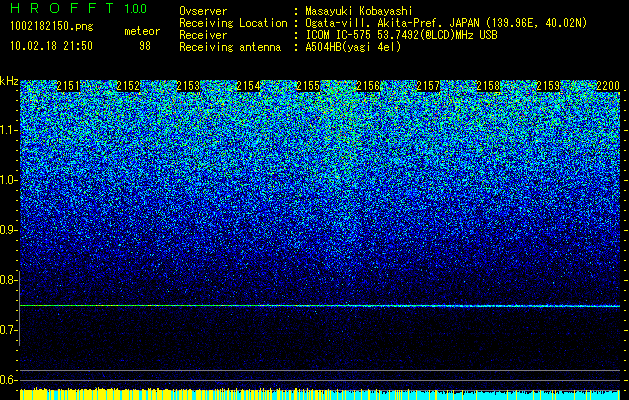The height and width of the screenshot is (400, 629).
Task: Click the 2152 time marker
Action: (128, 86)
